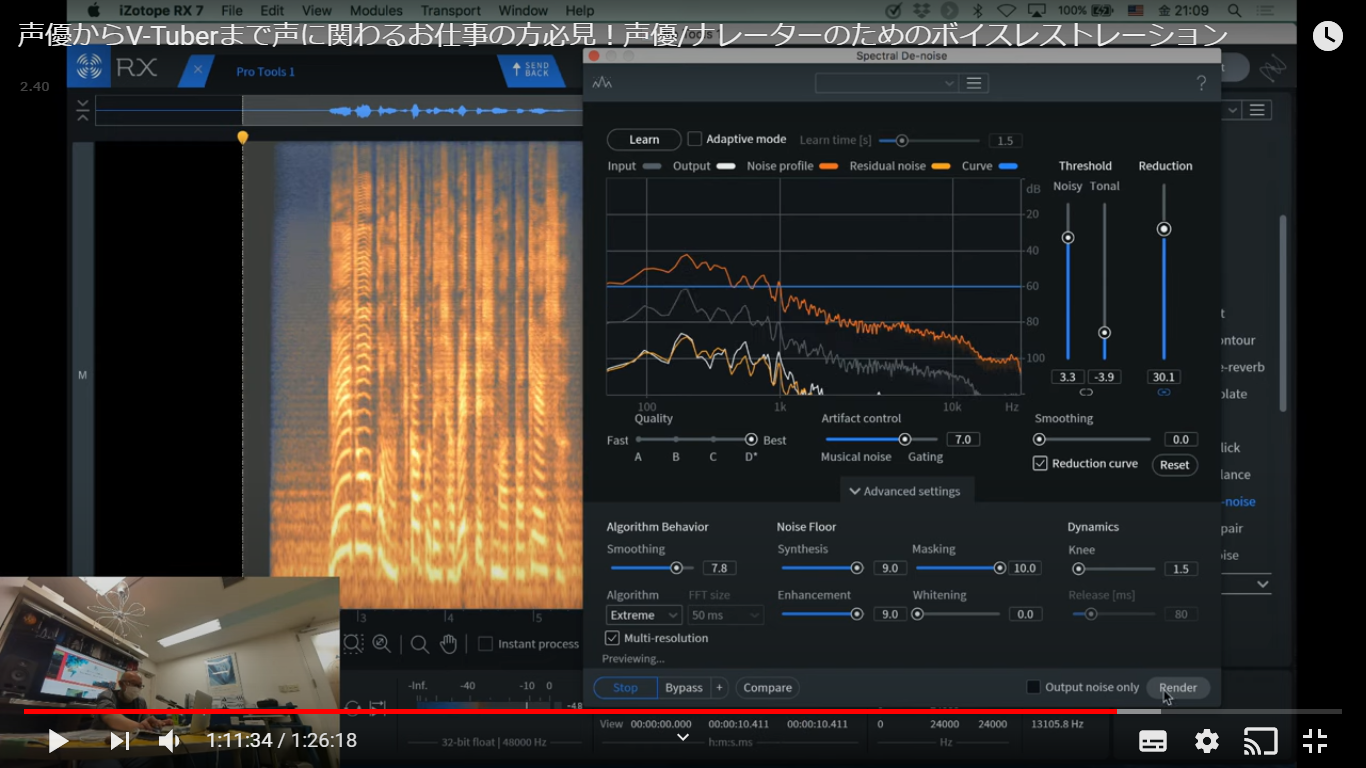Image resolution: width=1366 pixels, height=768 pixels.
Task: Click the Compare button
Action: [767, 688]
